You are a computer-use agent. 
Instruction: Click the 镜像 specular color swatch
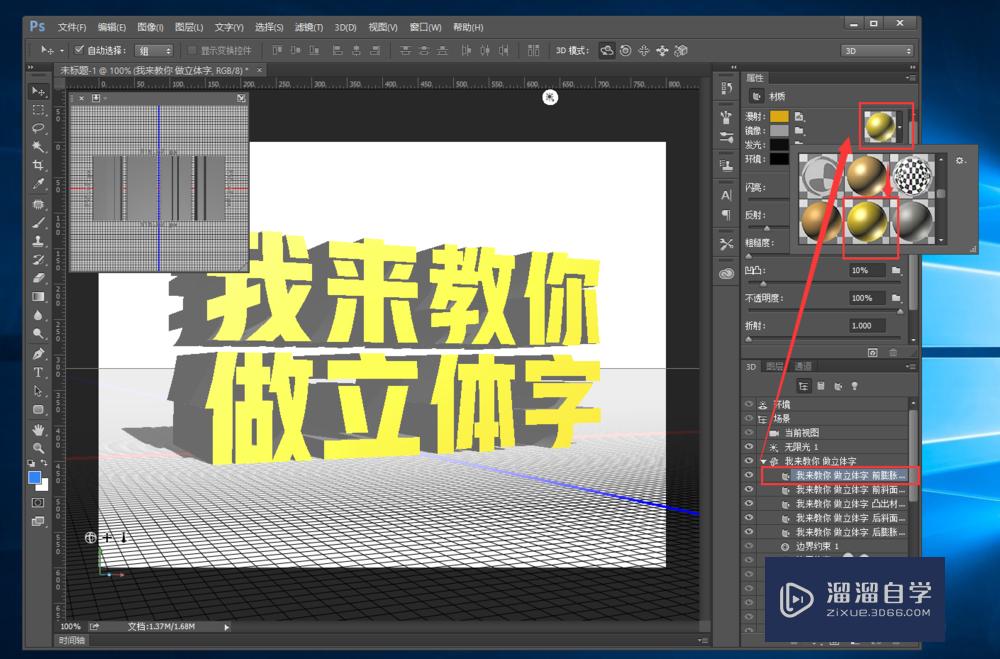pos(779,131)
